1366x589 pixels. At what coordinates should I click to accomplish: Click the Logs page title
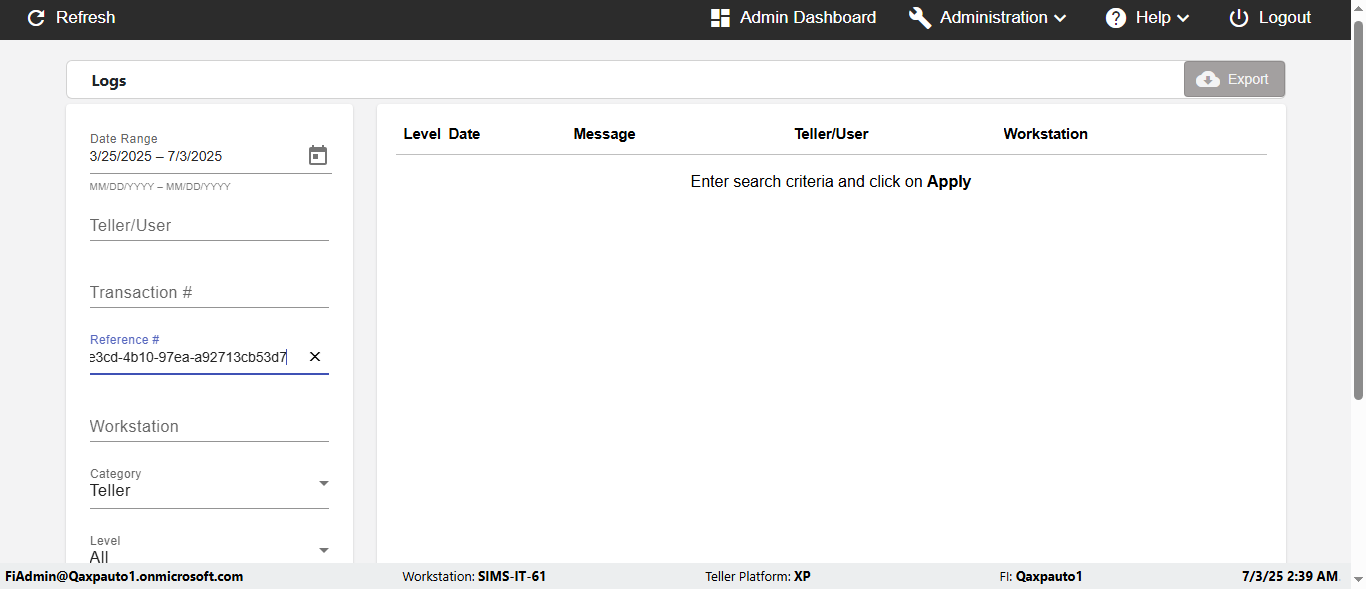point(109,81)
